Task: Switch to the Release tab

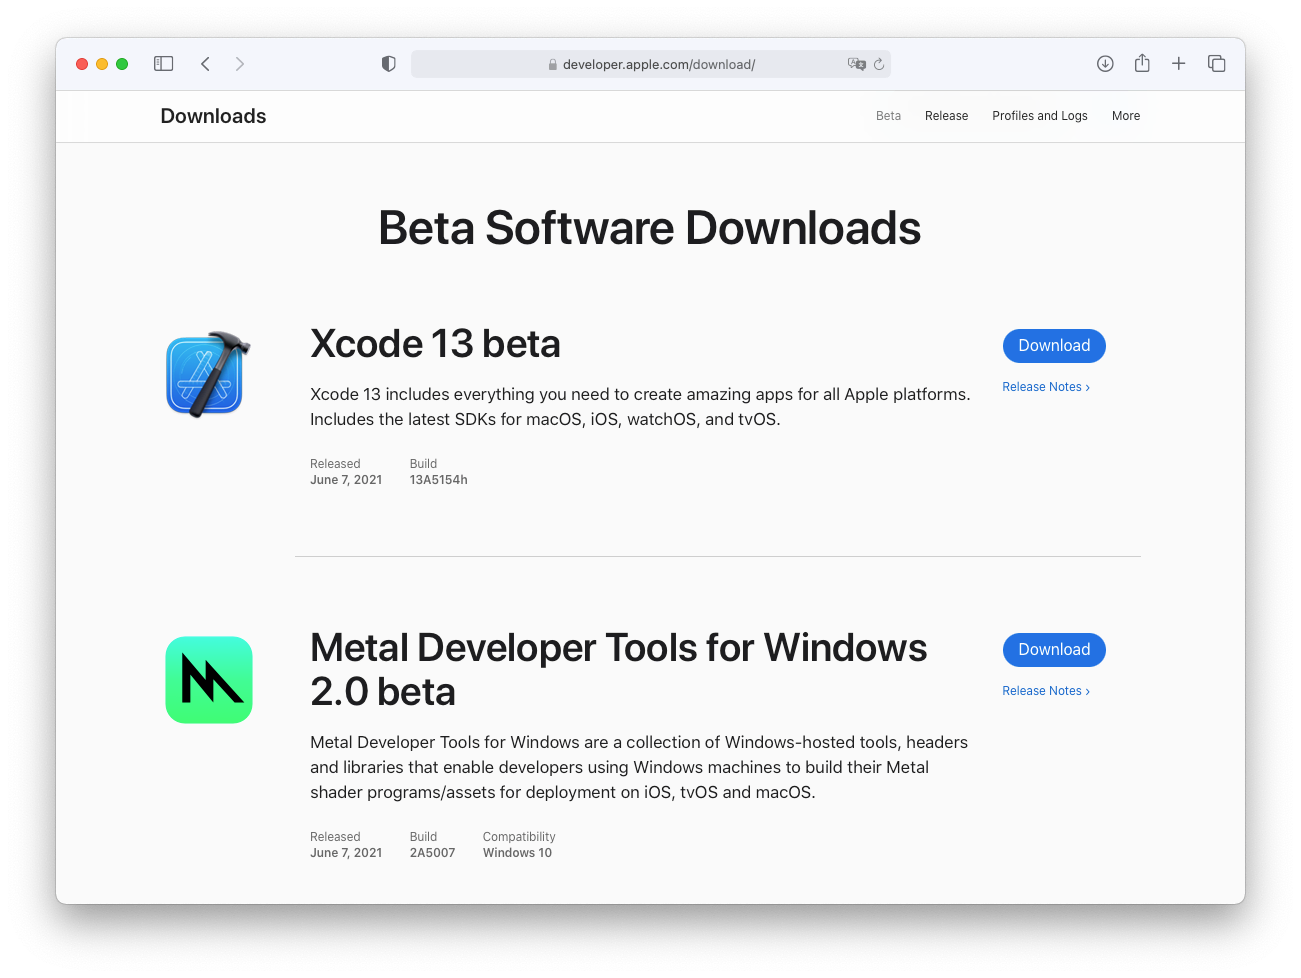Action: (x=946, y=116)
